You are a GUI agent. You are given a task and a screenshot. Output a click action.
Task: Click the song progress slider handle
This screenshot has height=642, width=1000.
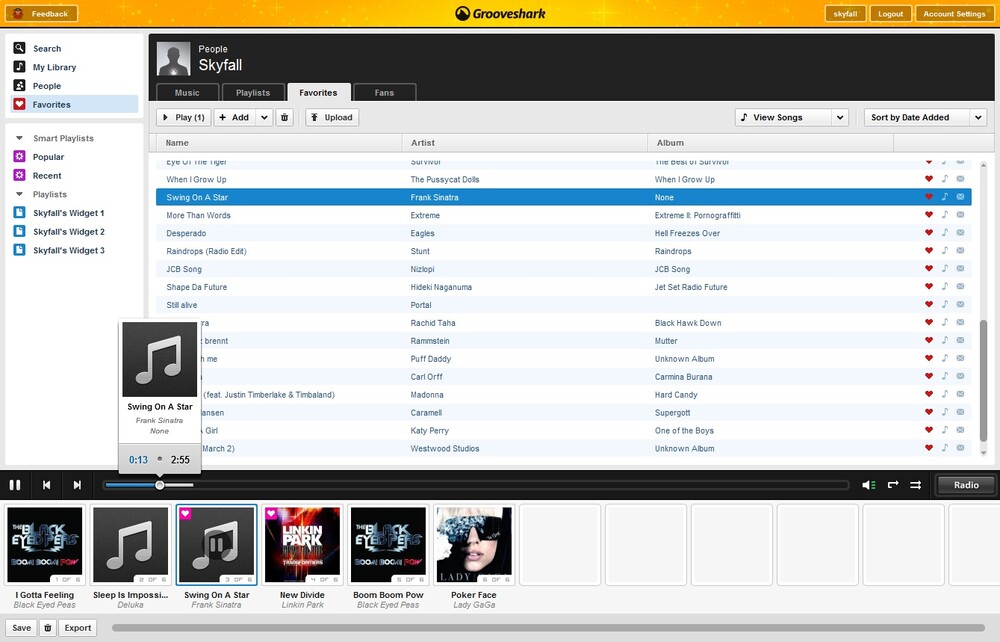pos(160,485)
